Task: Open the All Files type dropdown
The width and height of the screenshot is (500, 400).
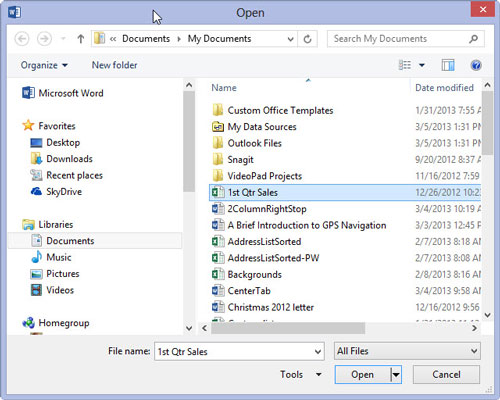Action: 407,351
